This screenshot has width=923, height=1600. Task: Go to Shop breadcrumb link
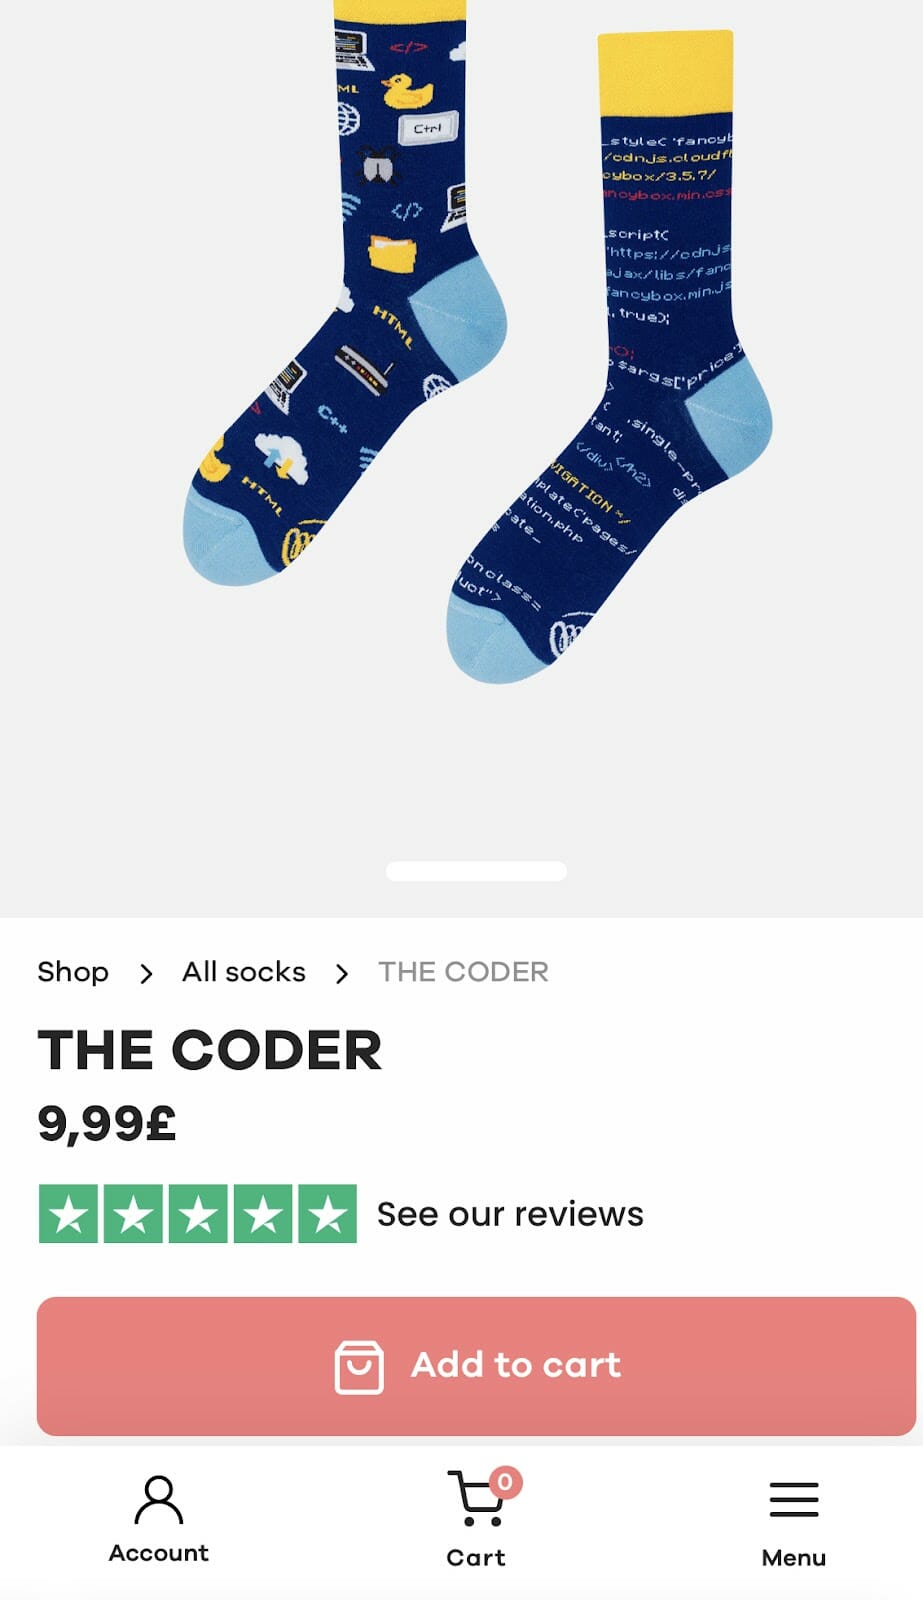click(73, 972)
